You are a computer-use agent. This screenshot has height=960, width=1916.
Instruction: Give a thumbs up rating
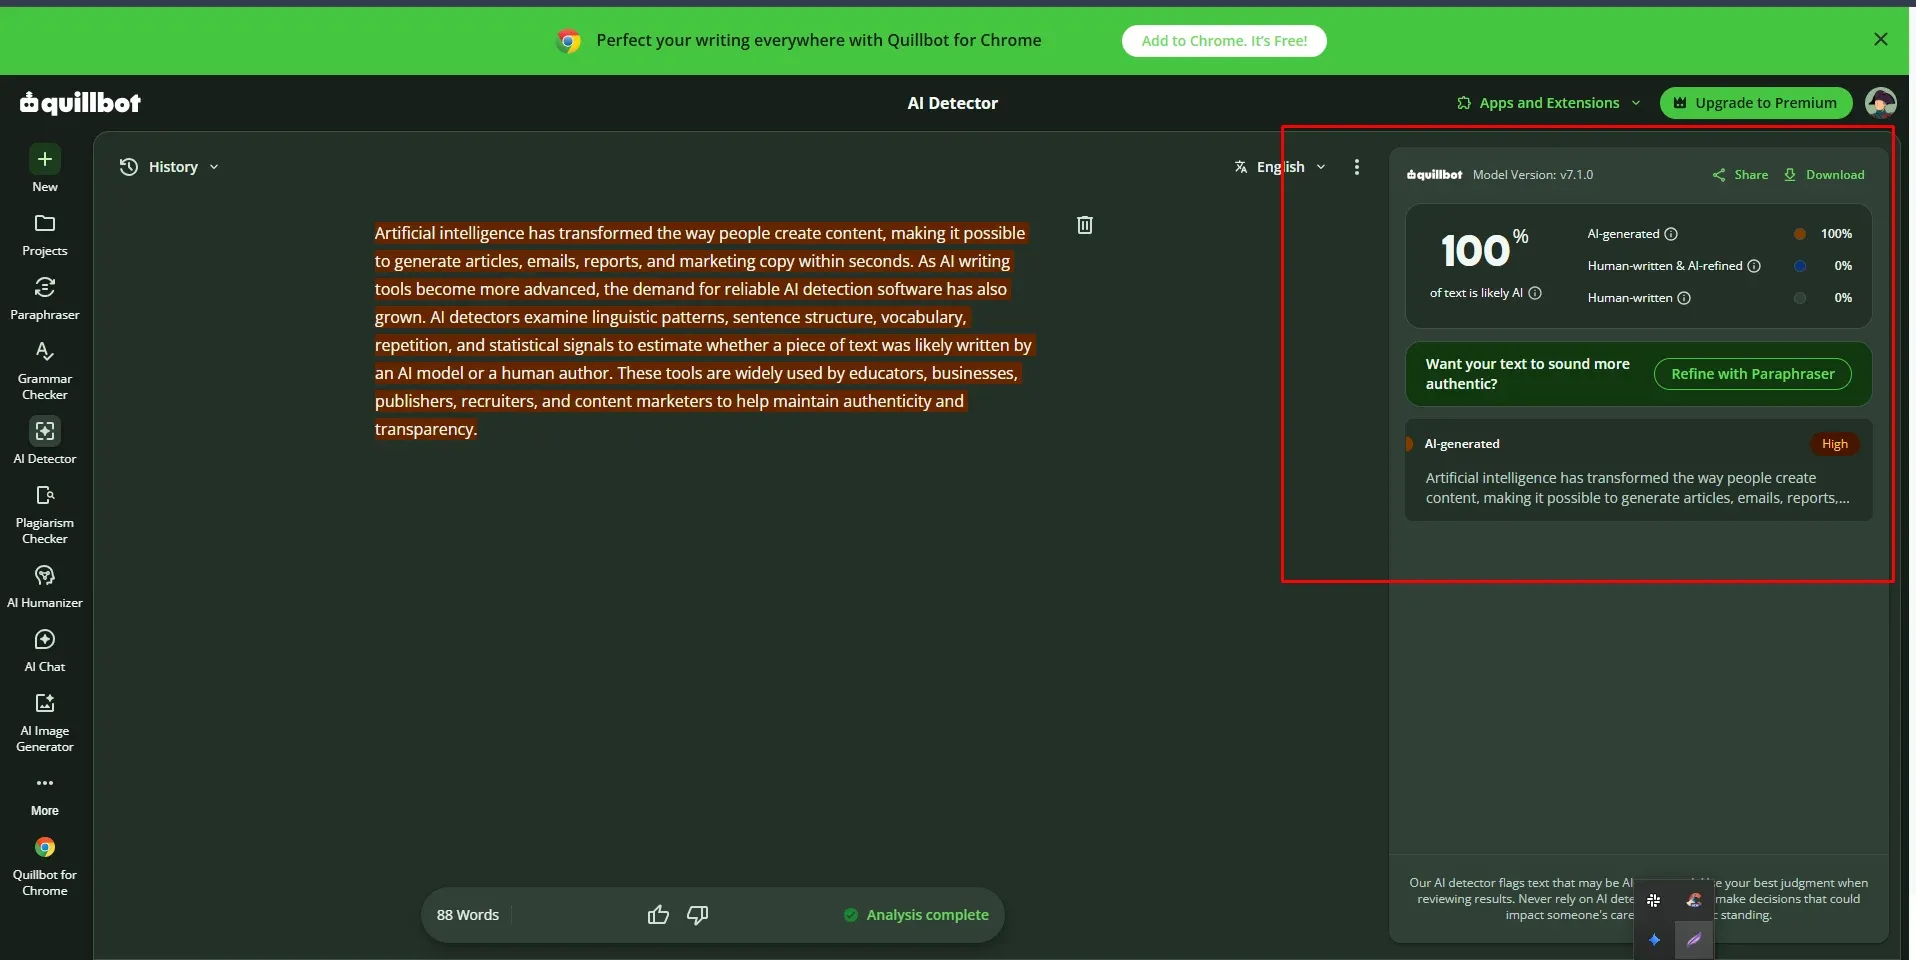pyautogui.click(x=658, y=915)
